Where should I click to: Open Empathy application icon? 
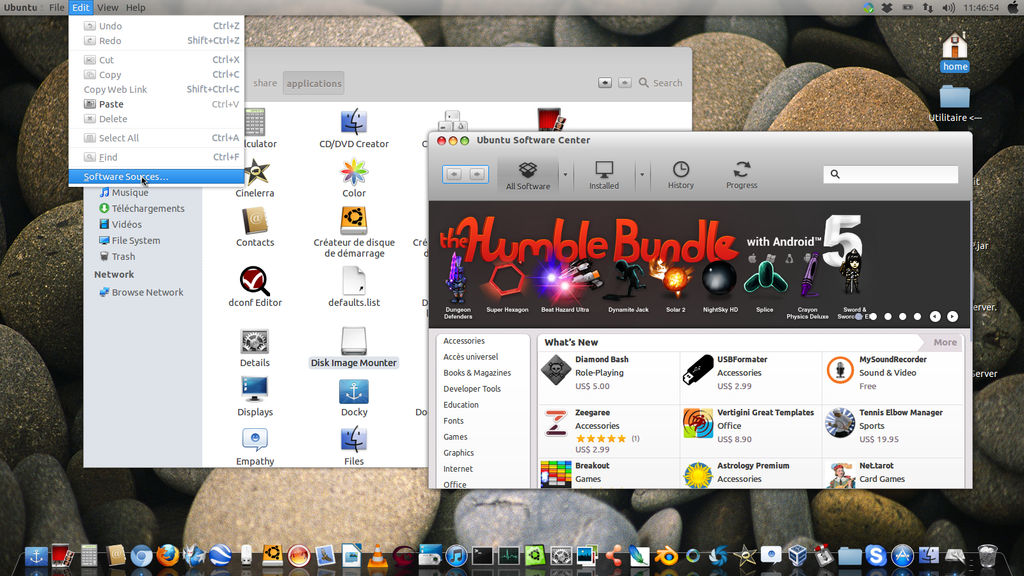[x=255, y=447]
